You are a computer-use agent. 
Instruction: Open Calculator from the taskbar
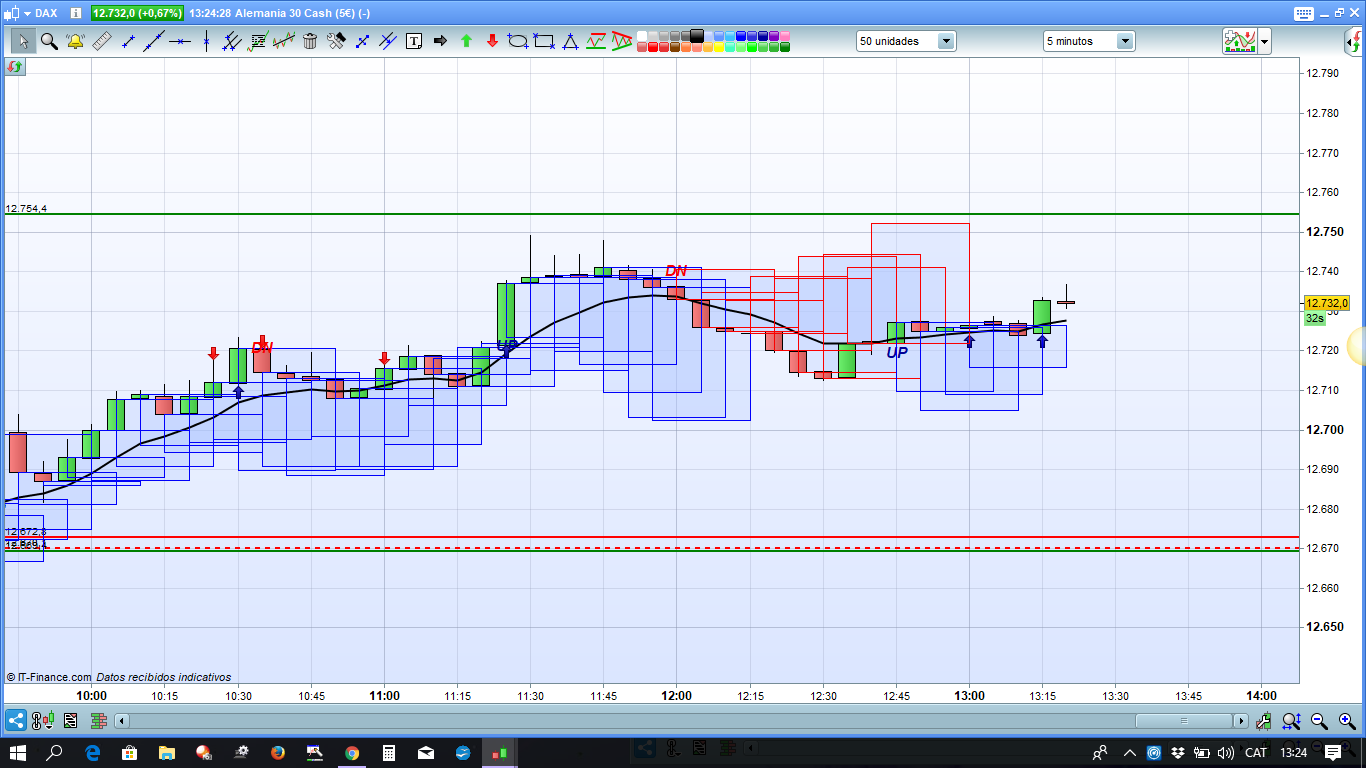389,752
